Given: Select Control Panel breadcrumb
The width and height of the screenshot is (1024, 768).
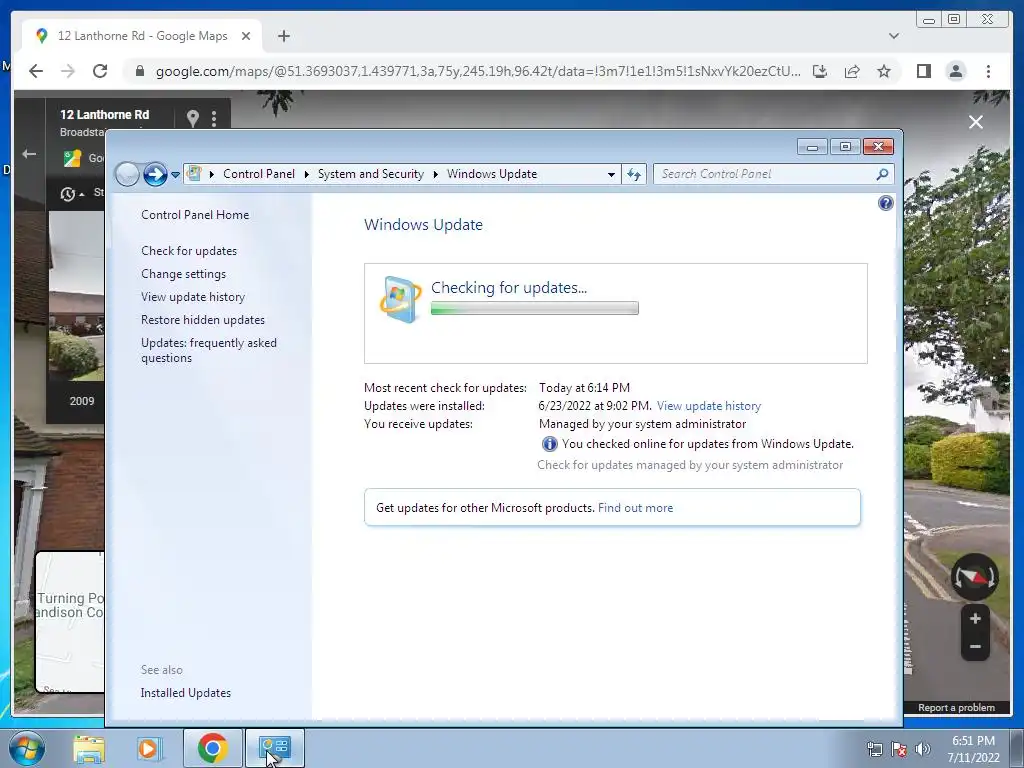Looking at the screenshot, I should pos(259,174).
